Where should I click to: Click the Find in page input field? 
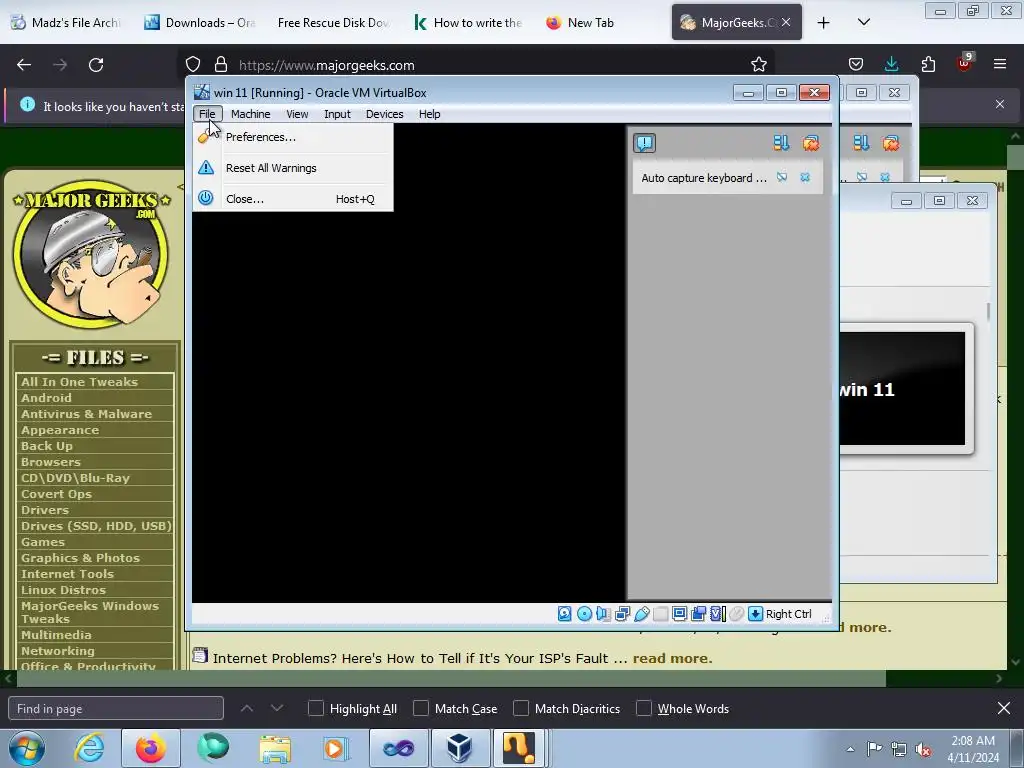116,708
